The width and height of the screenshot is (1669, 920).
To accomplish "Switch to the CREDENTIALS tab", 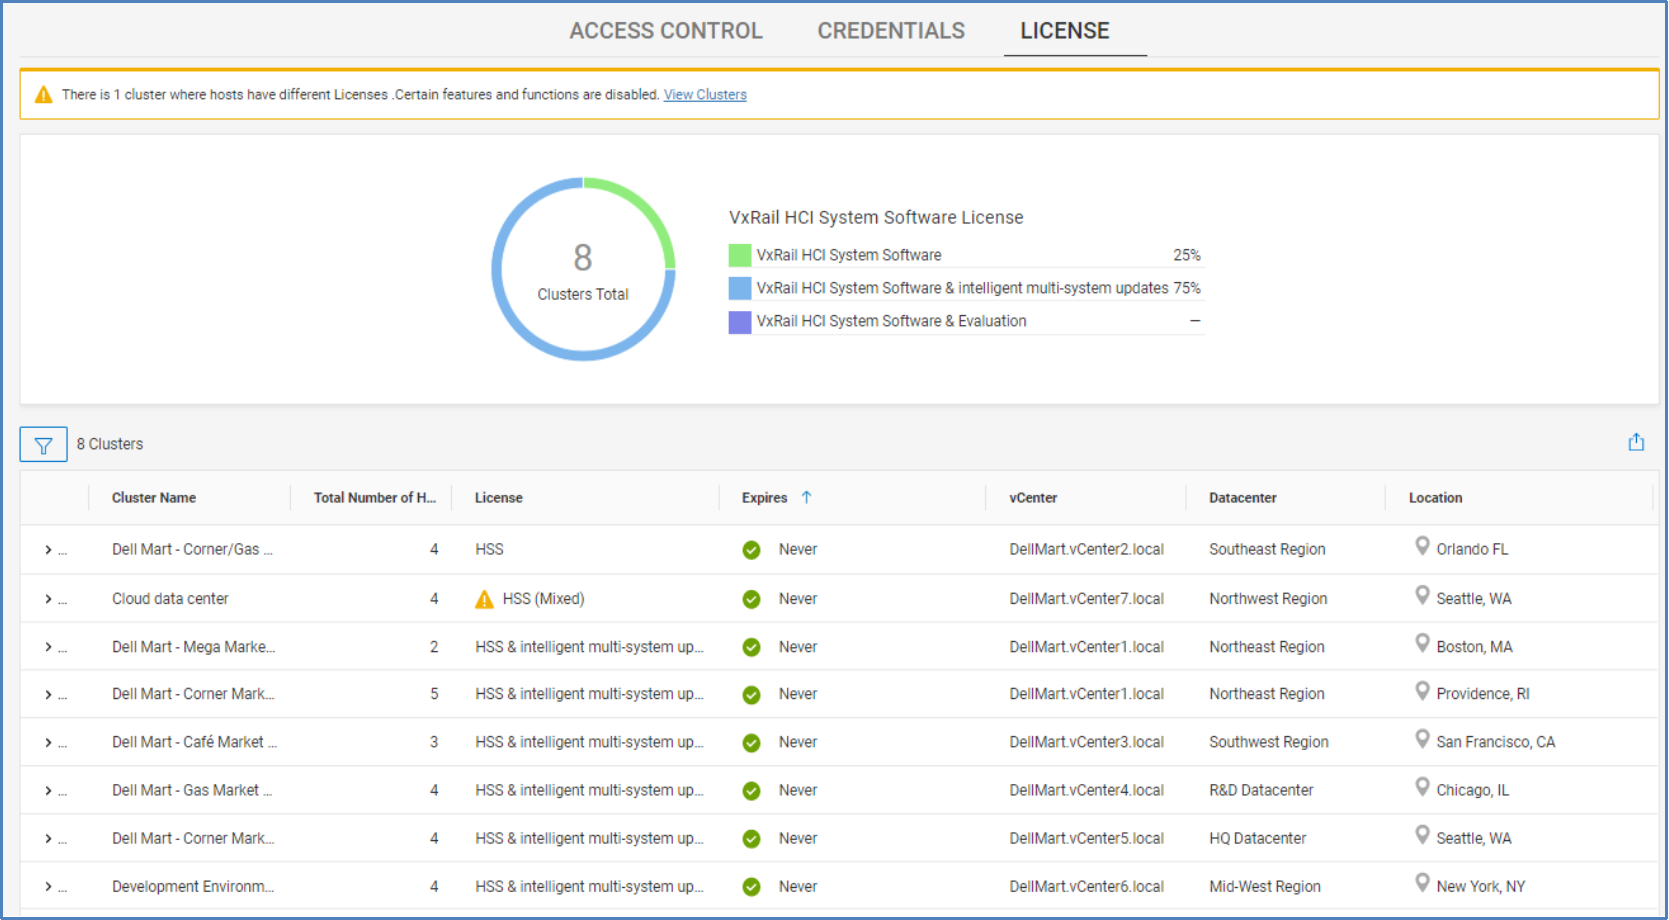I will (x=891, y=31).
